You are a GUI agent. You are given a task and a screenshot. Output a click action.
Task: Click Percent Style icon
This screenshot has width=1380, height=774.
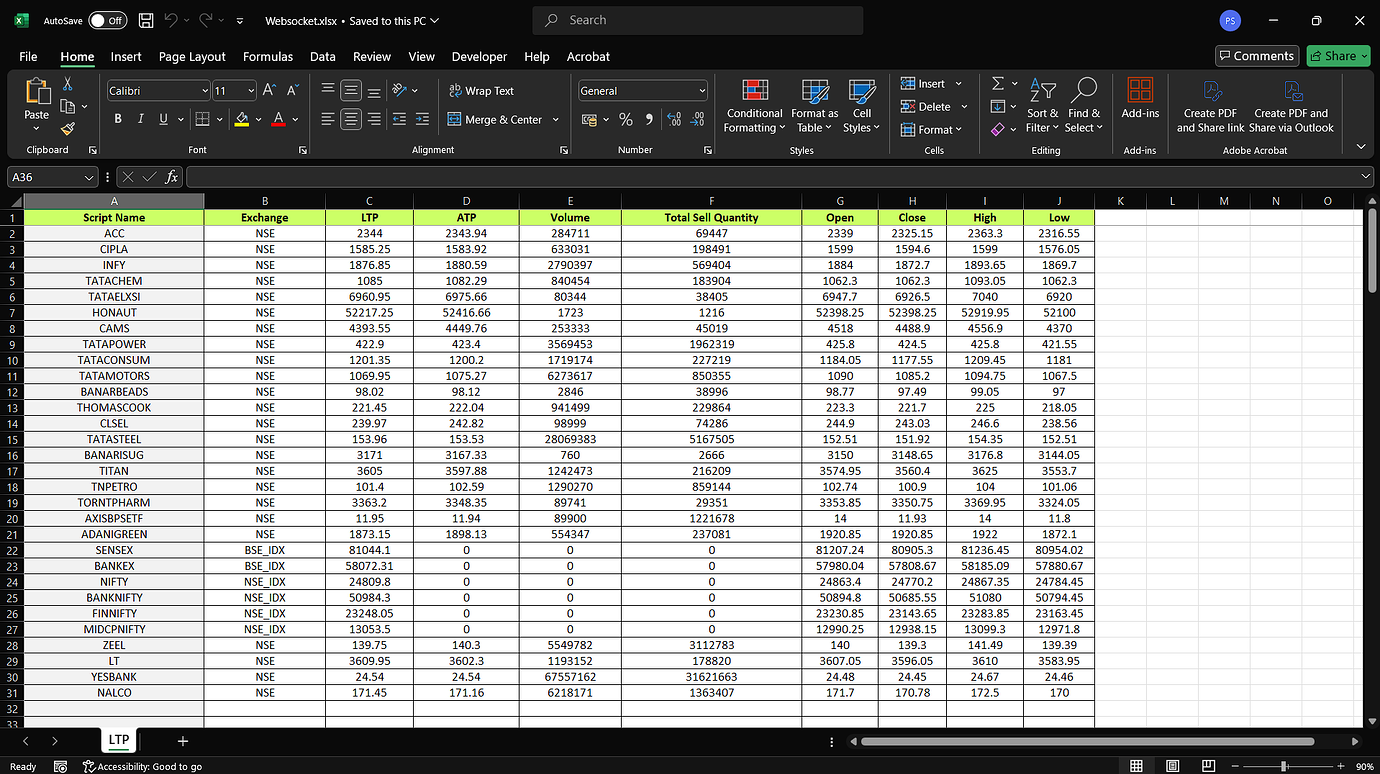coord(626,119)
